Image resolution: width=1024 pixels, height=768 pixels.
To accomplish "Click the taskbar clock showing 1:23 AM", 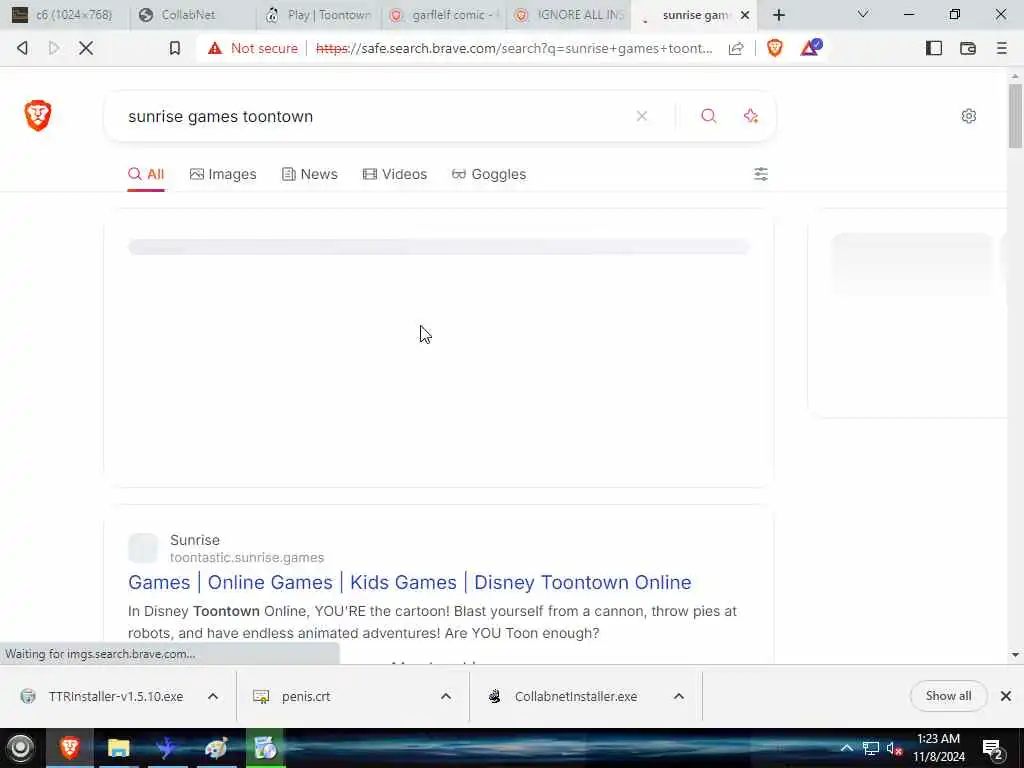I will (938, 748).
